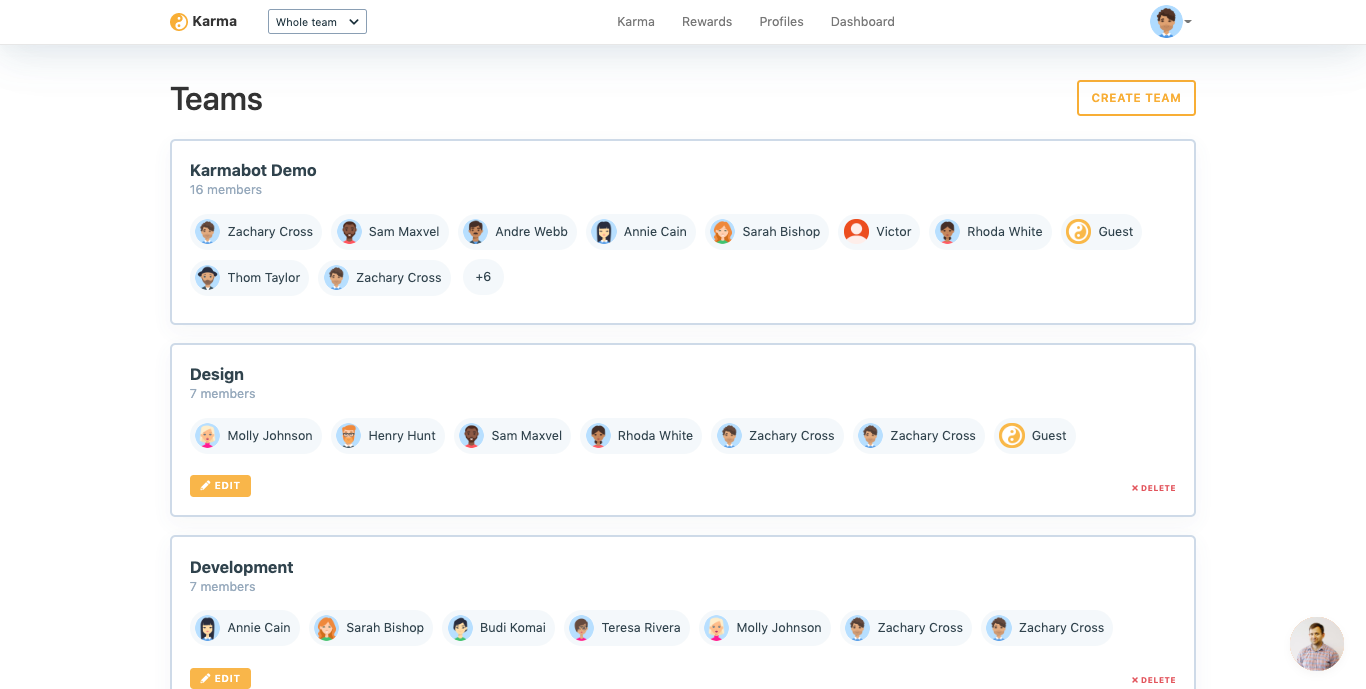Screen dimensions: 1366x689
Task: Click the '16 members' count text
Action: 226,190
